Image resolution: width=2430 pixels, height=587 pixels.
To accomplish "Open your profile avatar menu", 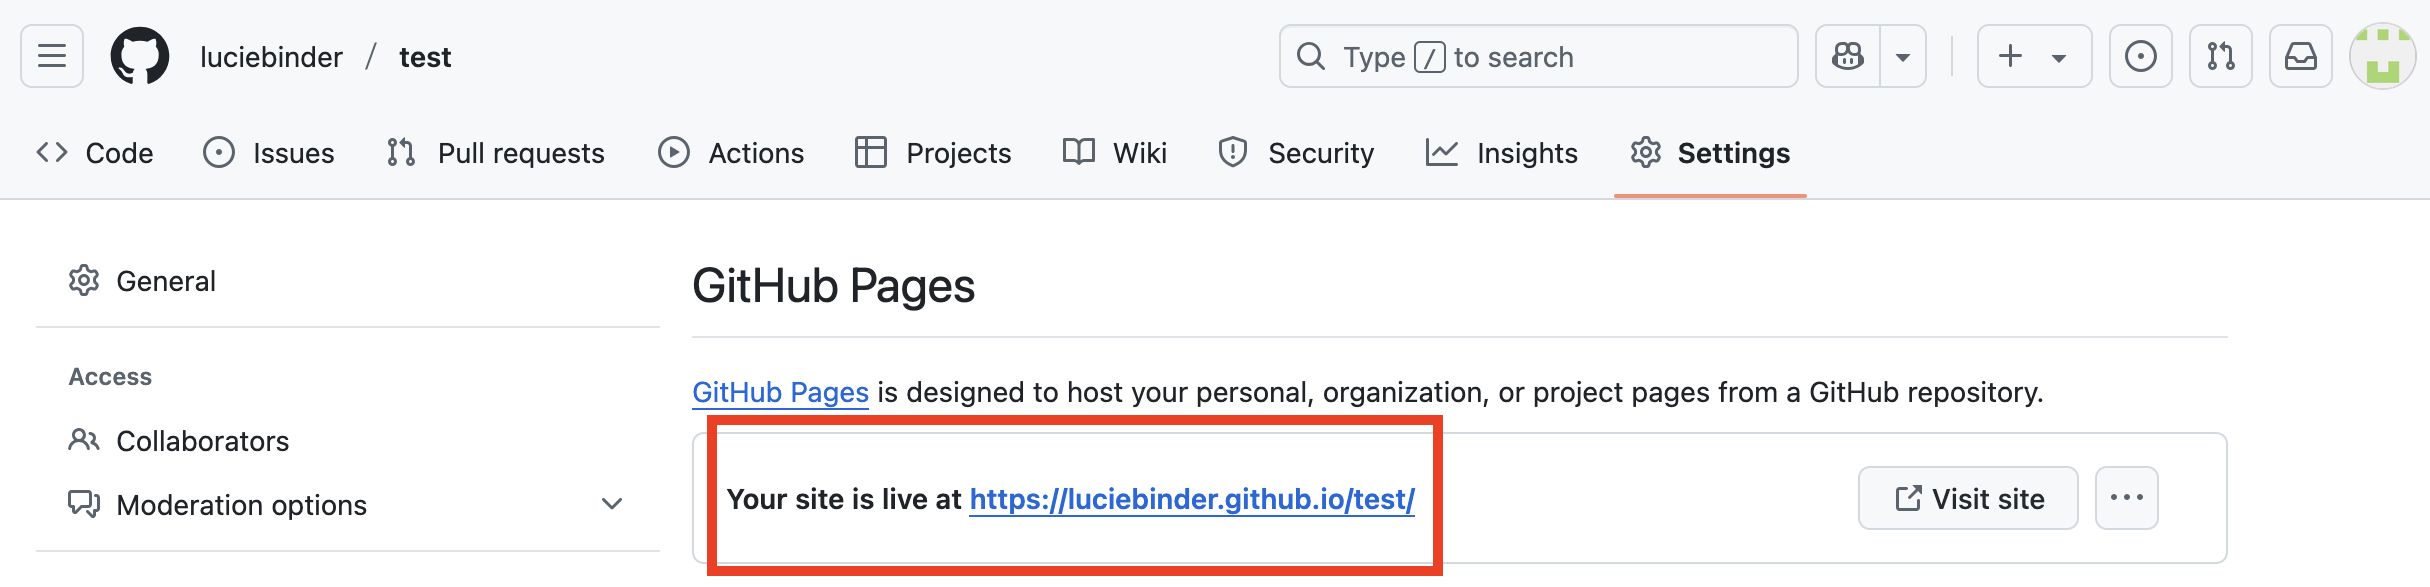I will coord(2382,56).
